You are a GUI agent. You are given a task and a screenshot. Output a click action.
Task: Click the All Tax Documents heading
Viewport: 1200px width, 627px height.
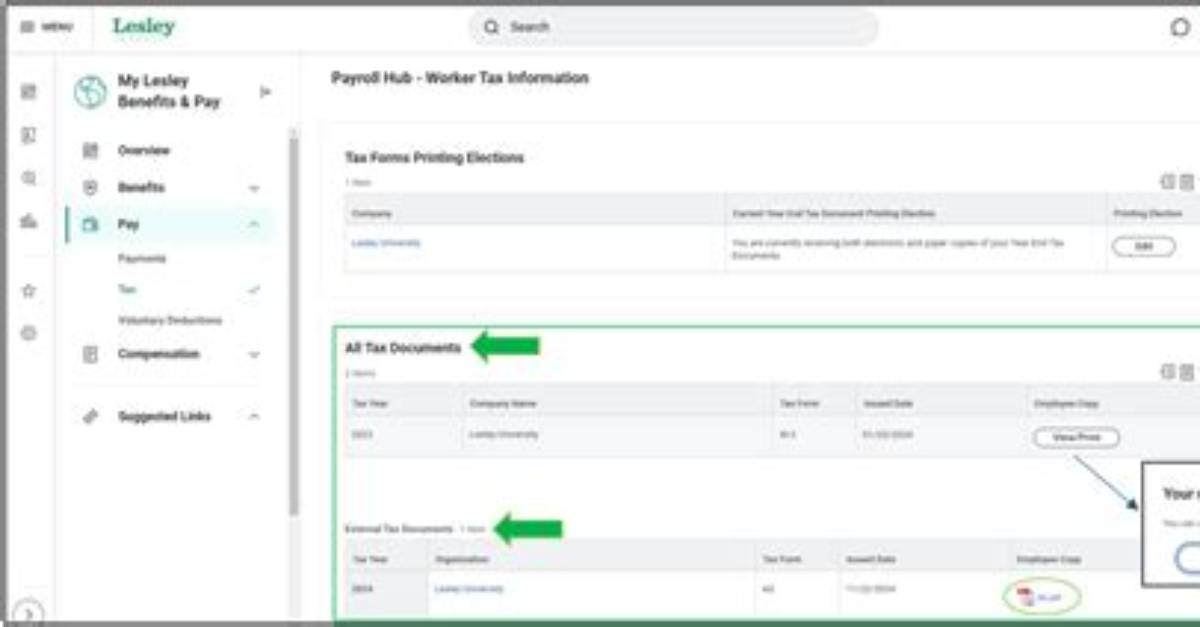tap(403, 348)
